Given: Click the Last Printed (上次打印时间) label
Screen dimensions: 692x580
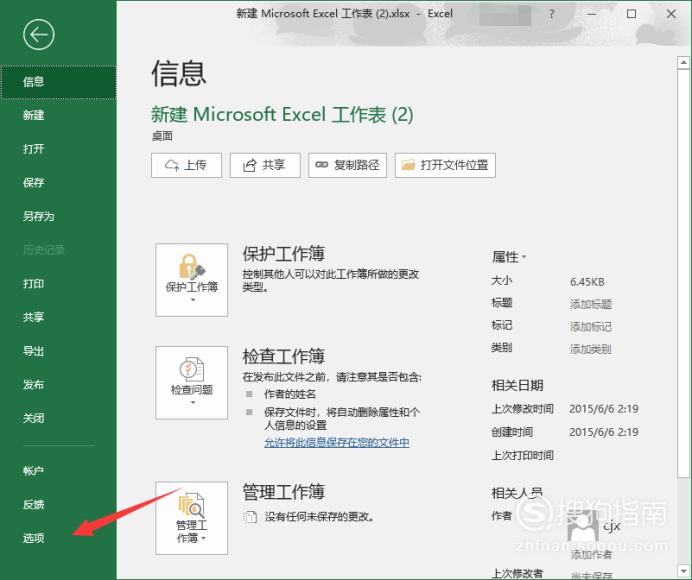Looking at the screenshot, I should [x=523, y=455].
